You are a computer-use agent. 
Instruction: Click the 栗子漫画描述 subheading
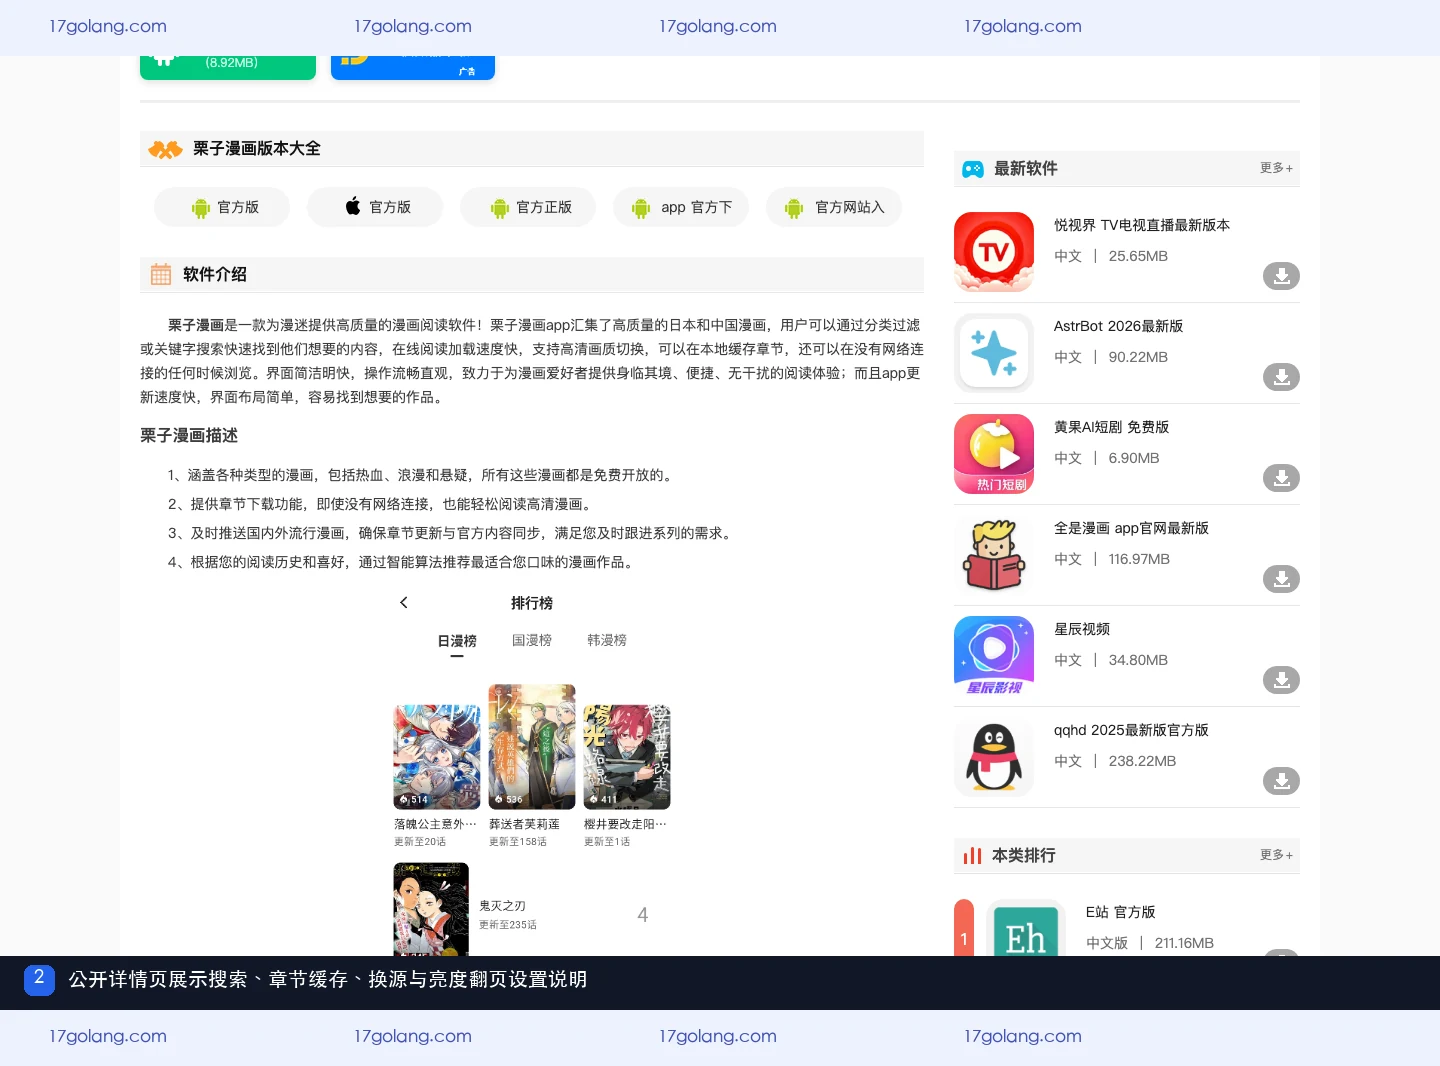pyautogui.click(x=189, y=435)
